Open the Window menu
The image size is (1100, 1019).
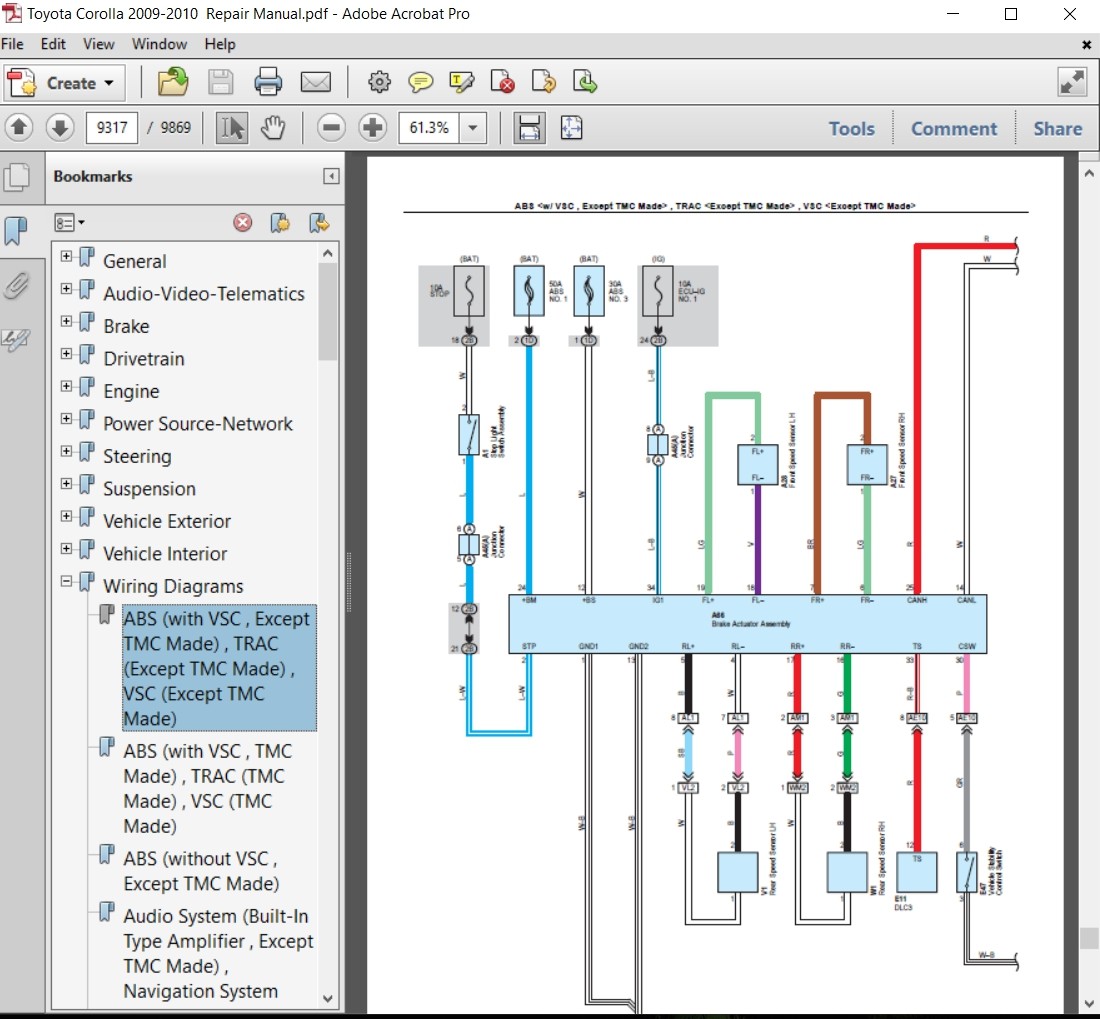point(159,44)
